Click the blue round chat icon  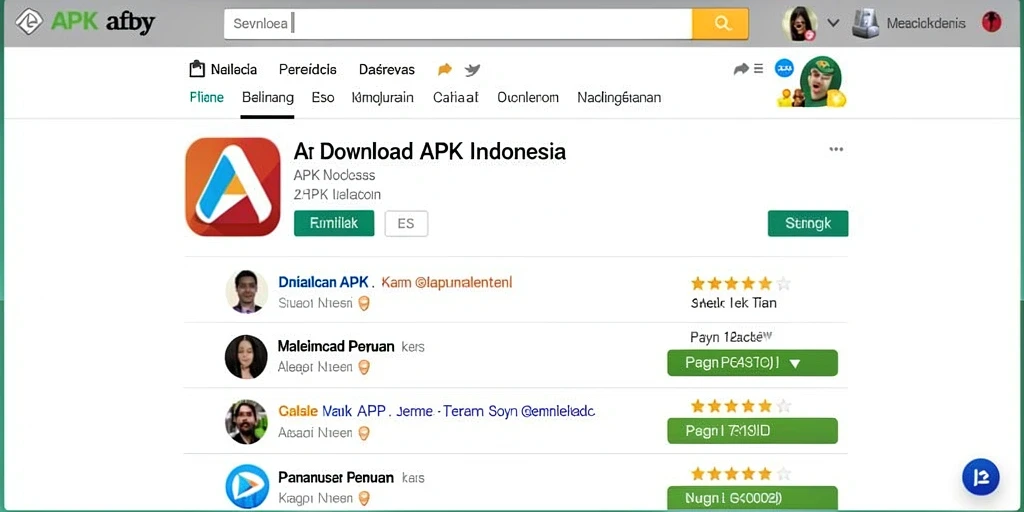(x=784, y=68)
